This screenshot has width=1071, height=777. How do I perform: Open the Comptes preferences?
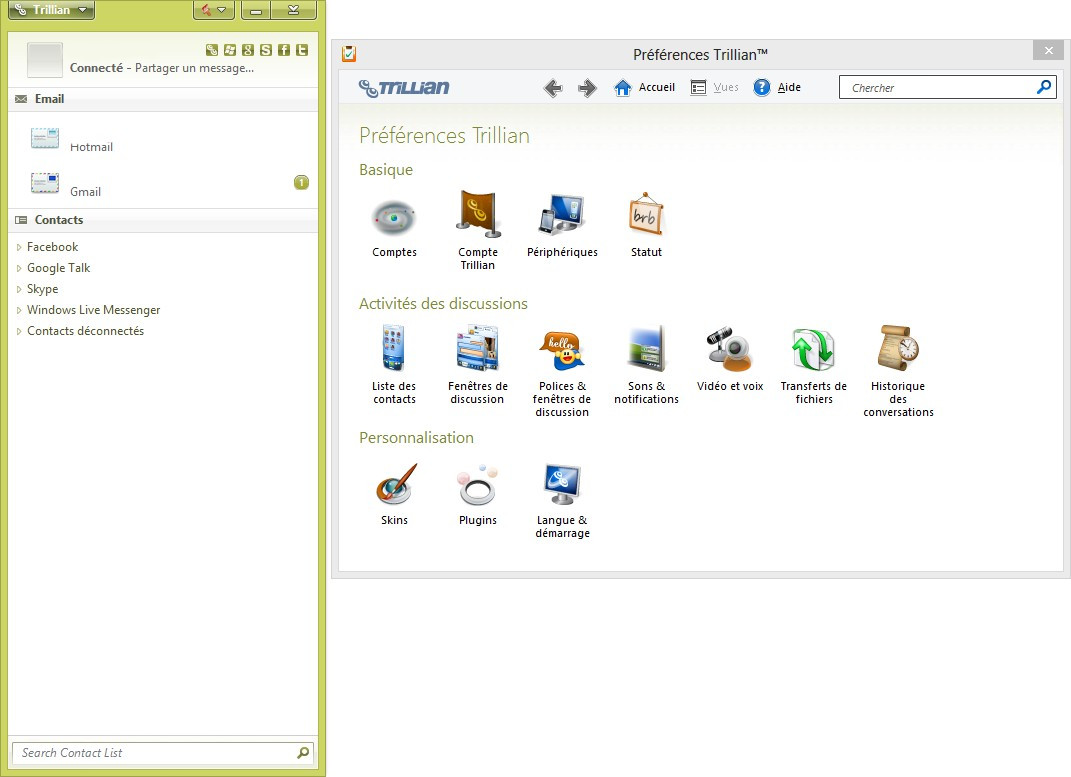(394, 228)
